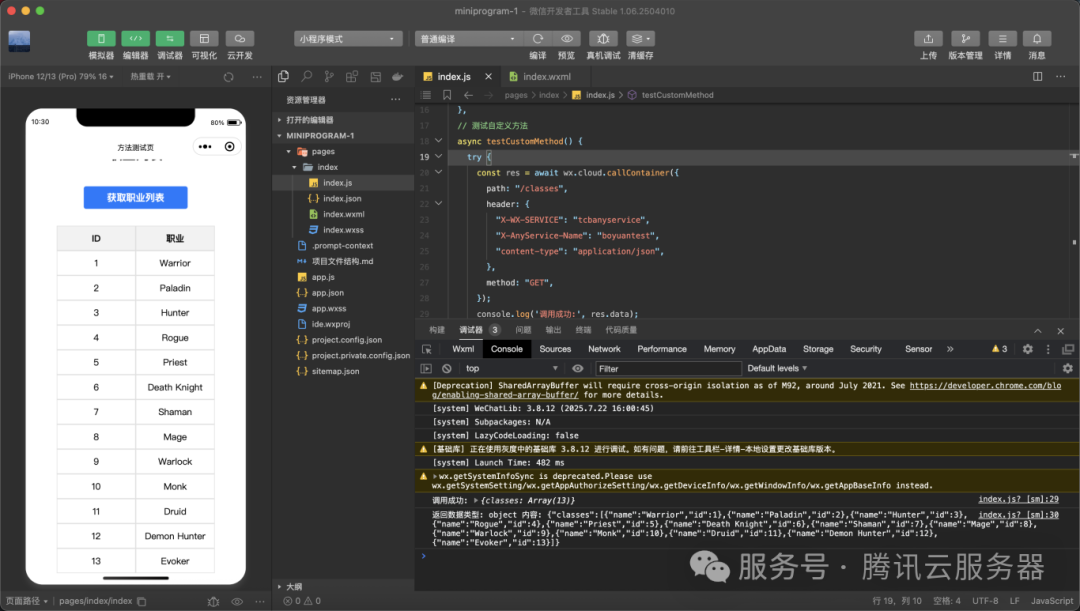Toggle the editor (编辑器) panel button
Screen dimensions: 1080x611
pyautogui.click(x=136, y=39)
